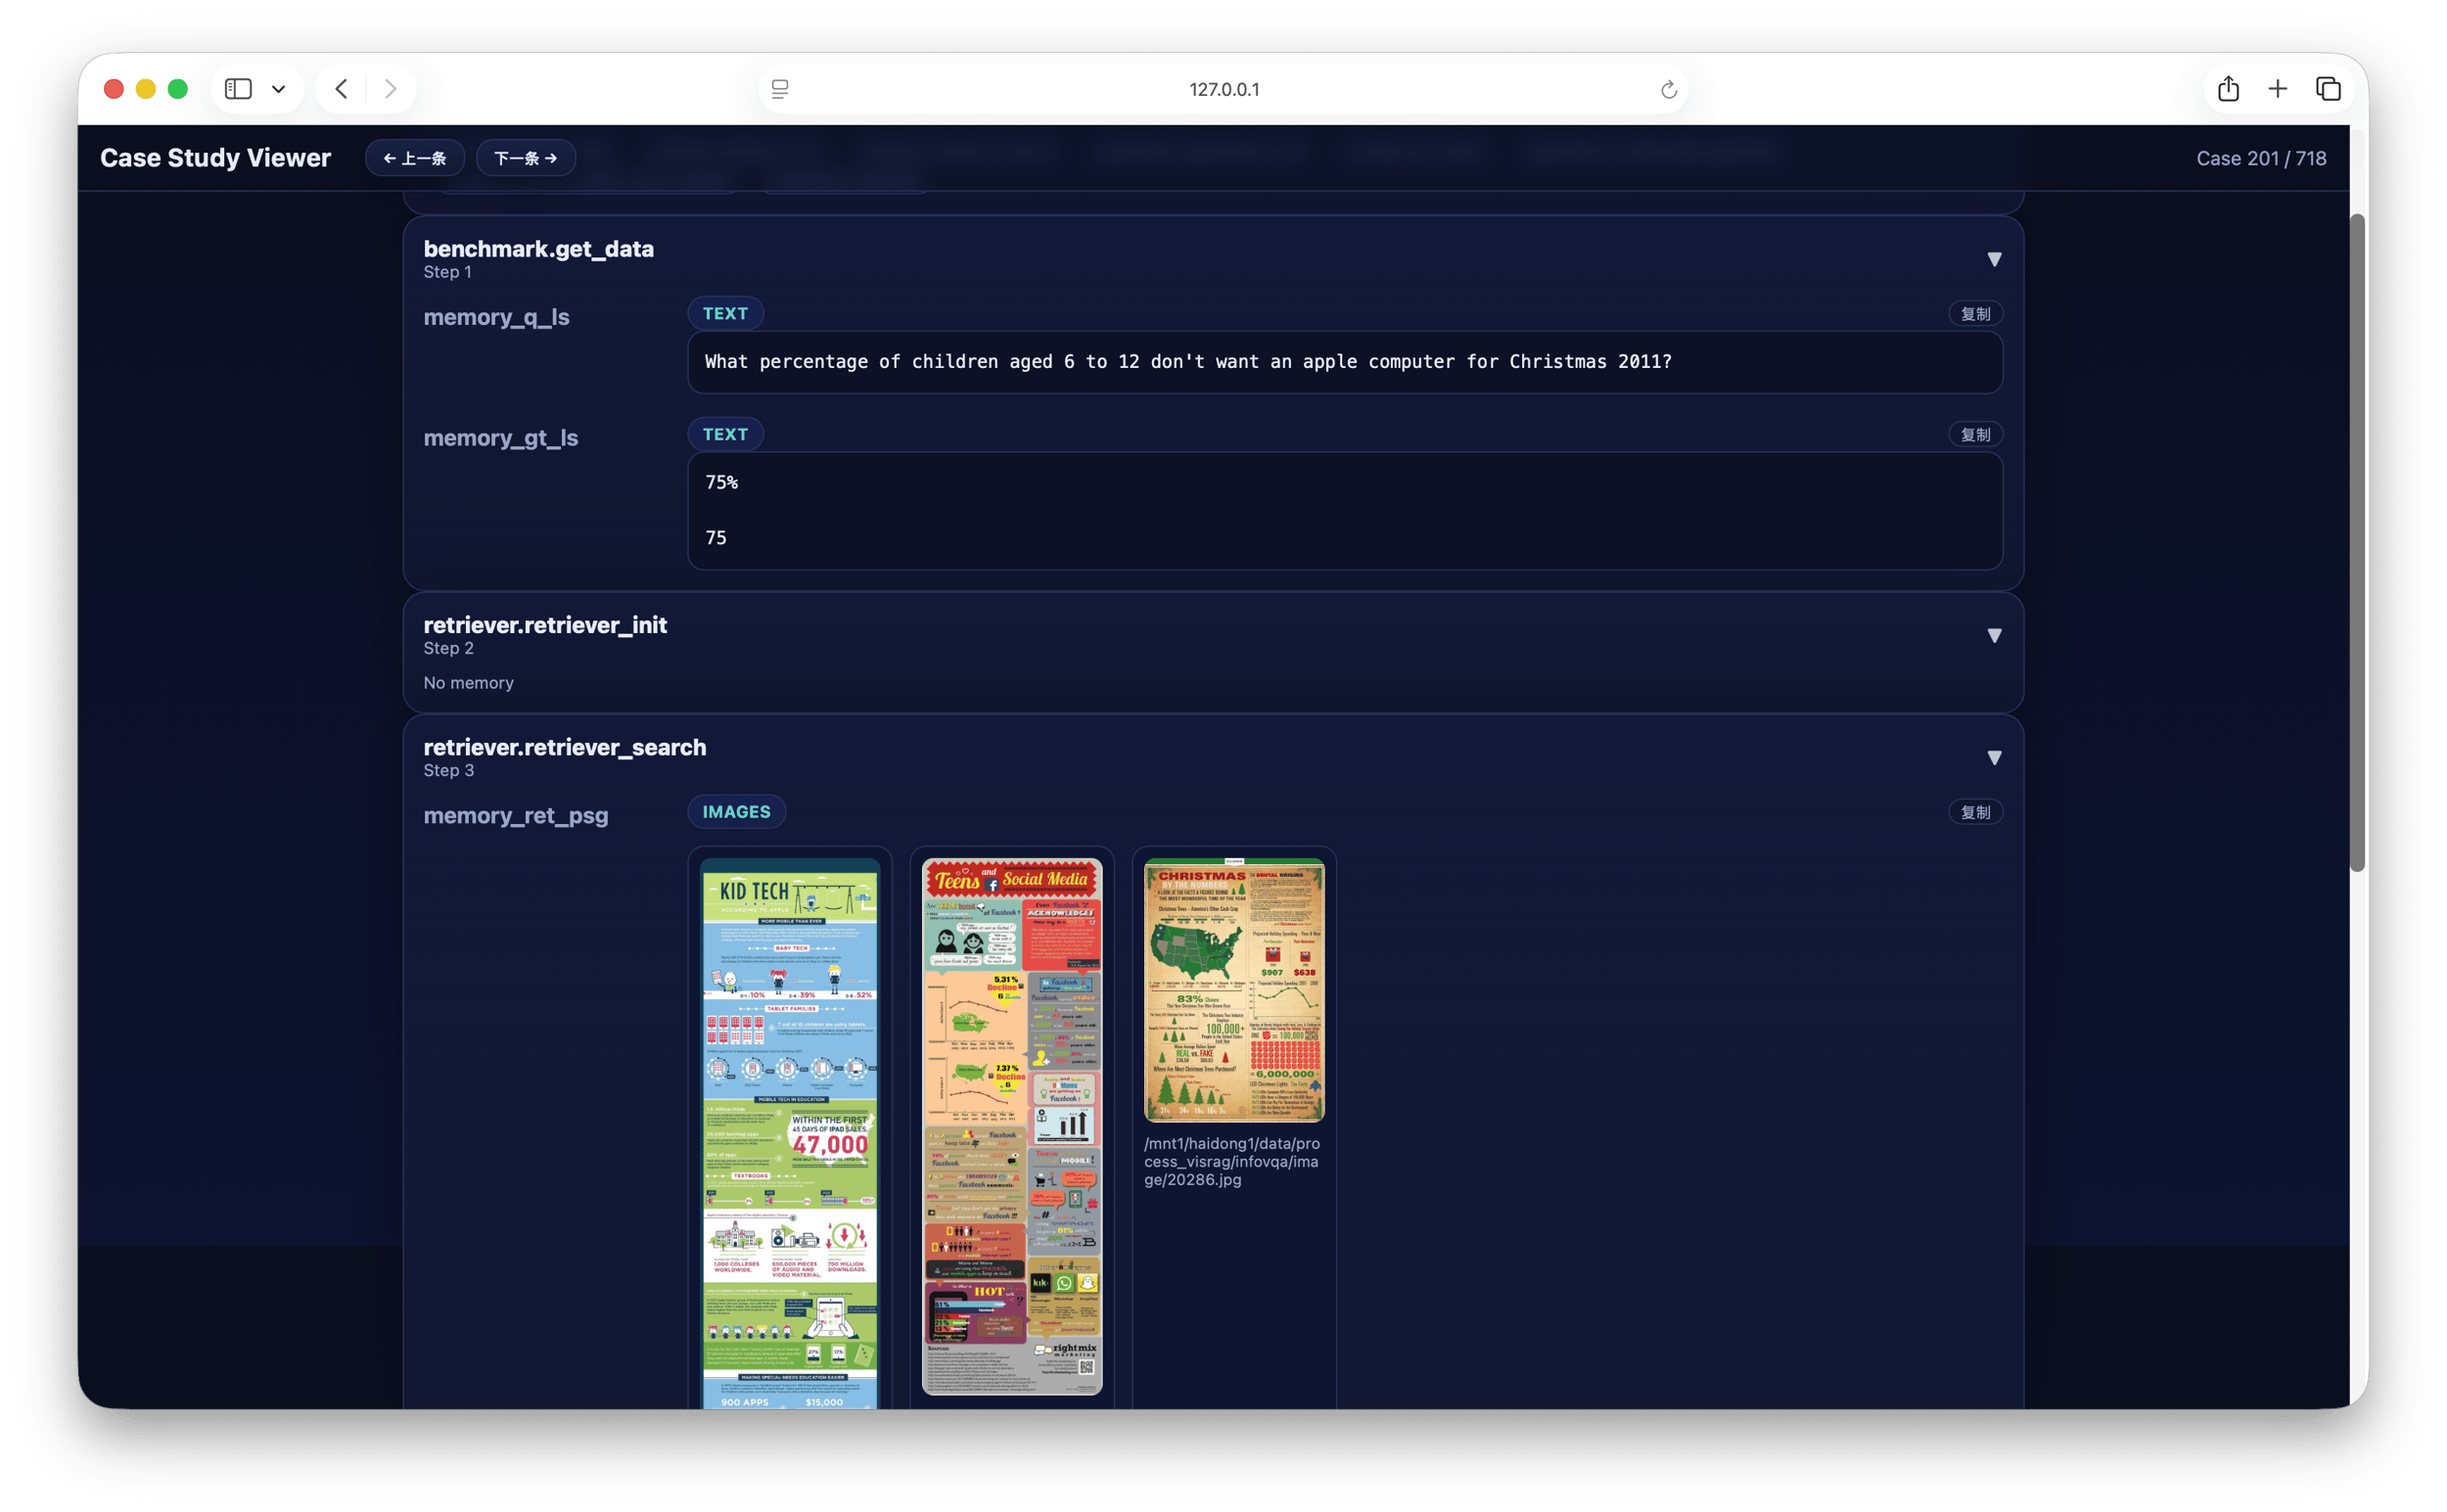Reload the page with refresh icon
This screenshot has width=2447, height=1512.
coord(1668,90)
